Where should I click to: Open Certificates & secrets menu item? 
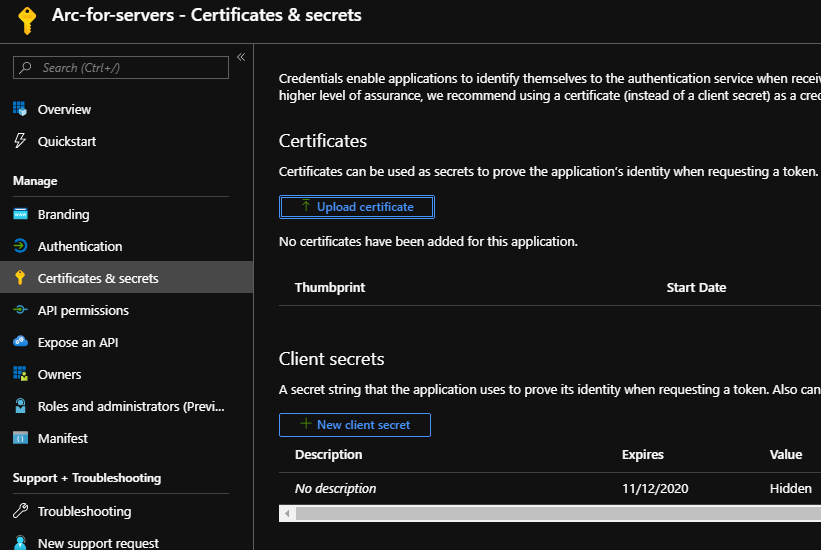tap(98, 278)
